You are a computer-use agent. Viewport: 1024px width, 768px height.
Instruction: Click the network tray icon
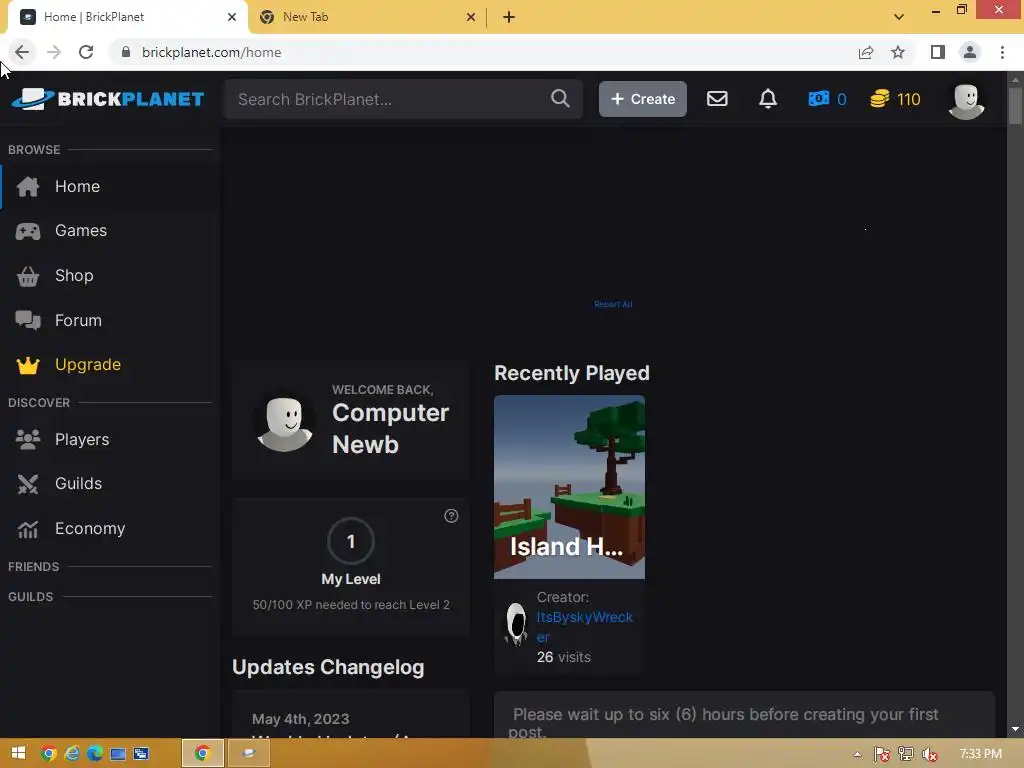(x=906, y=754)
